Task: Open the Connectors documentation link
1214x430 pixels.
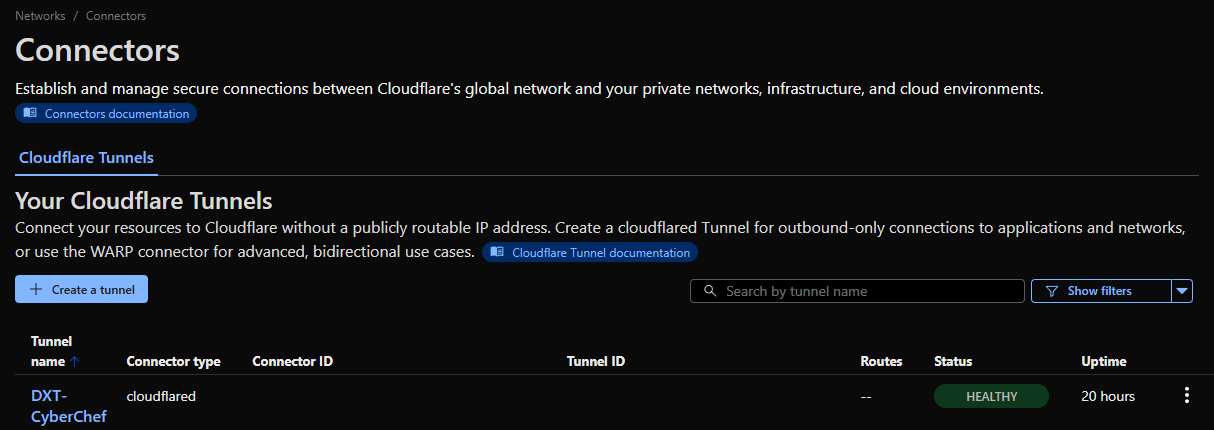Action: 116,114
